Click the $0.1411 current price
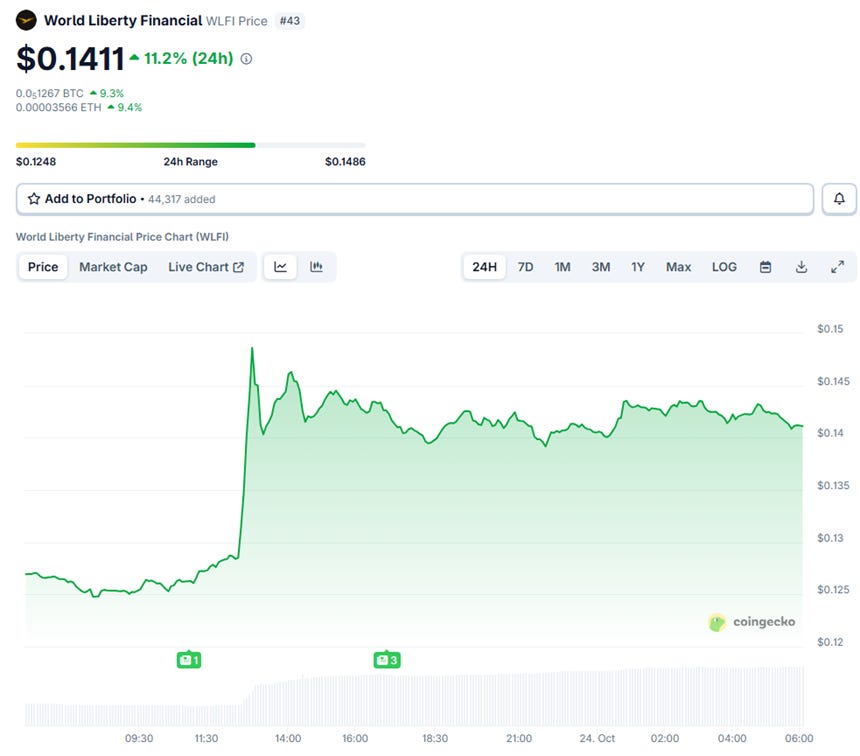 tap(71, 59)
